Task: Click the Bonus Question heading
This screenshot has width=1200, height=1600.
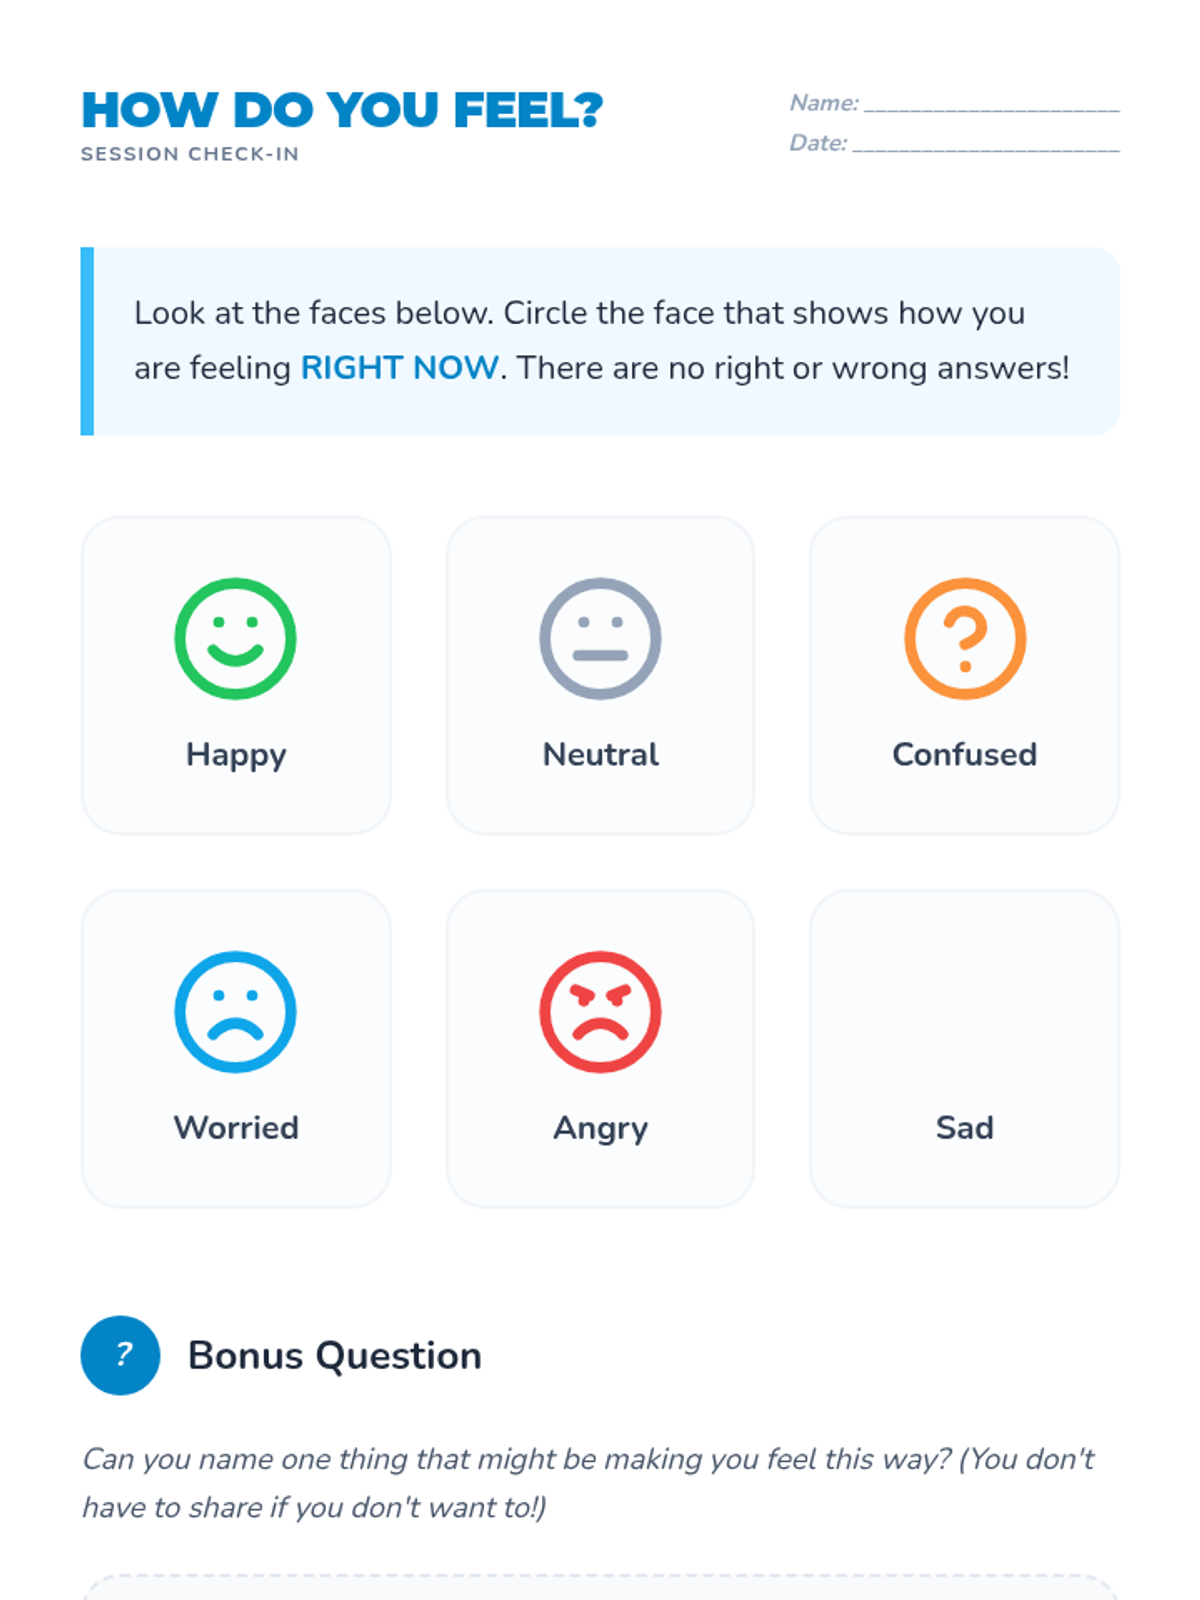Action: [x=335, y=1355]
